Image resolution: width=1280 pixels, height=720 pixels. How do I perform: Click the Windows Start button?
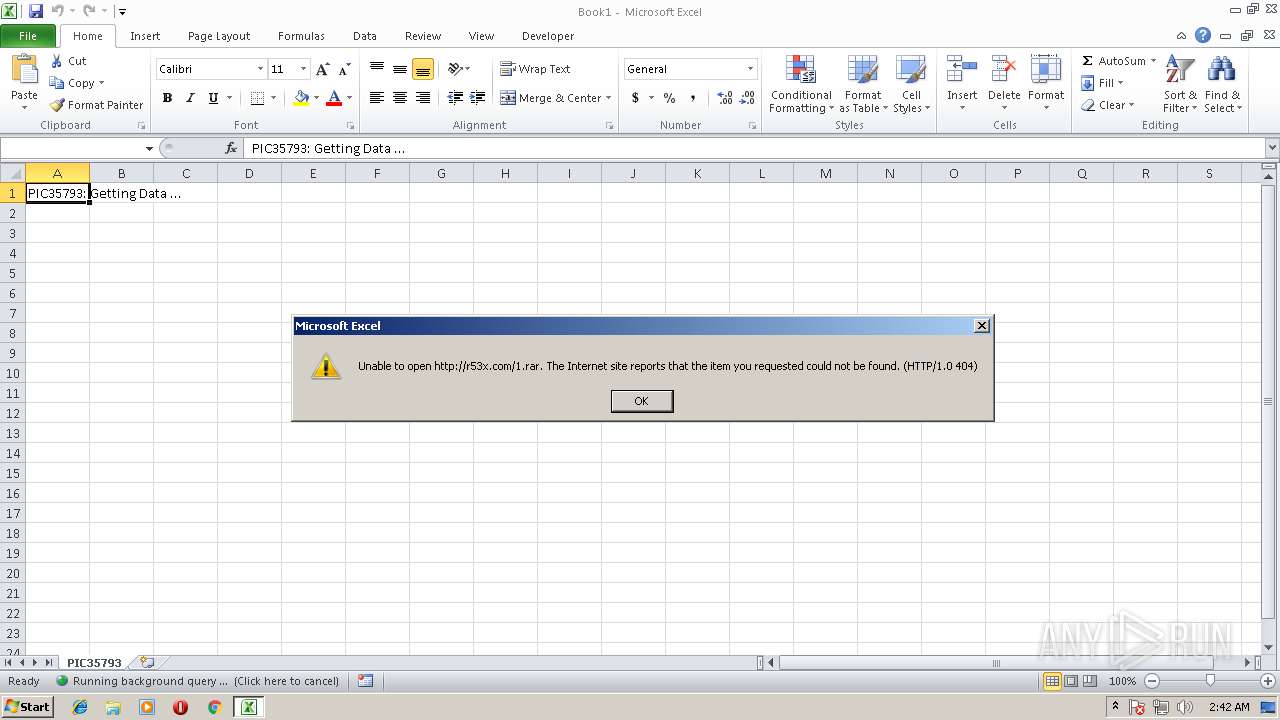pos(27,707)
